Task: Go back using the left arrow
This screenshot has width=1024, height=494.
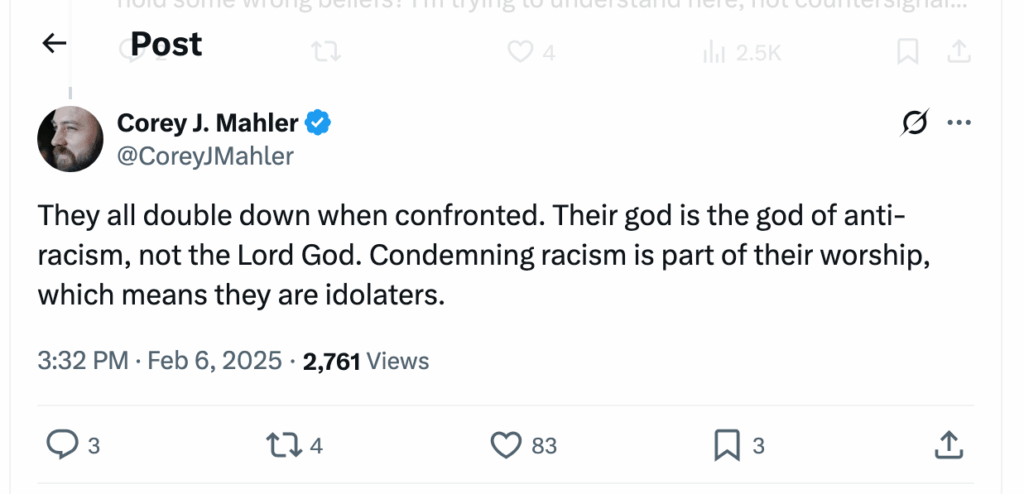Action: point(54,43)
